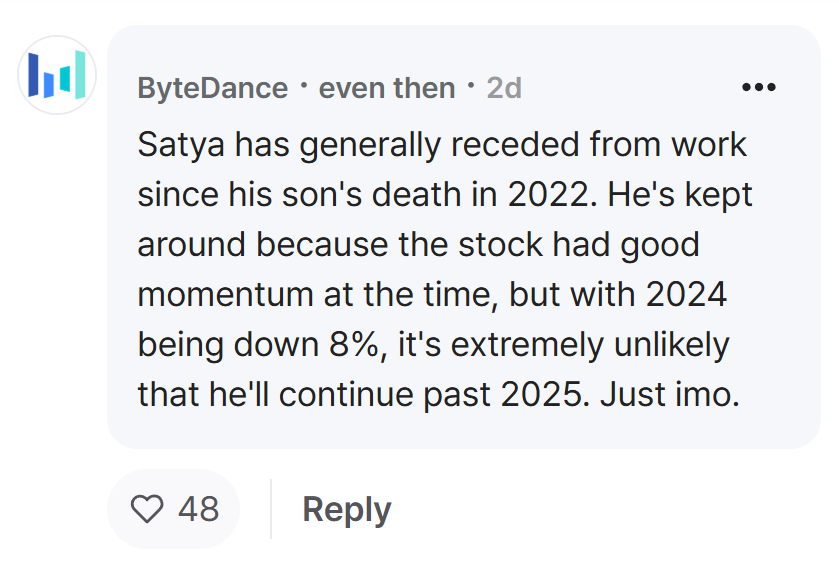View the profile of user 'even then'
839x577 pixels.
(386, 88)
